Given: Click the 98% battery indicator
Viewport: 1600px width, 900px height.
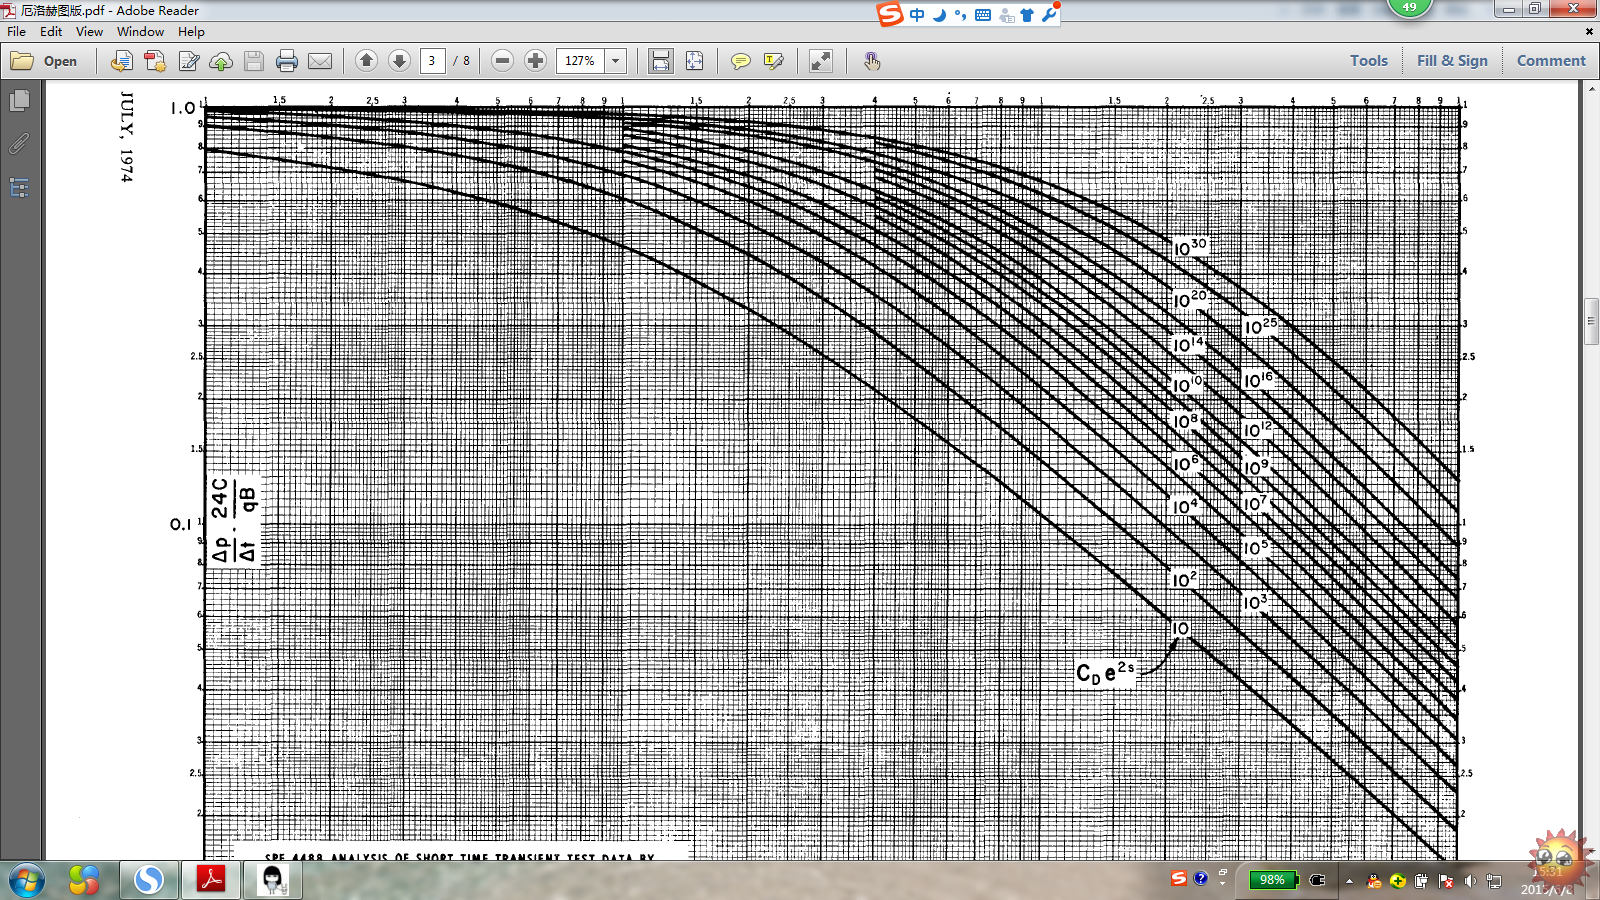Looking at the screenshot, I should click(x=1273, y=880).
